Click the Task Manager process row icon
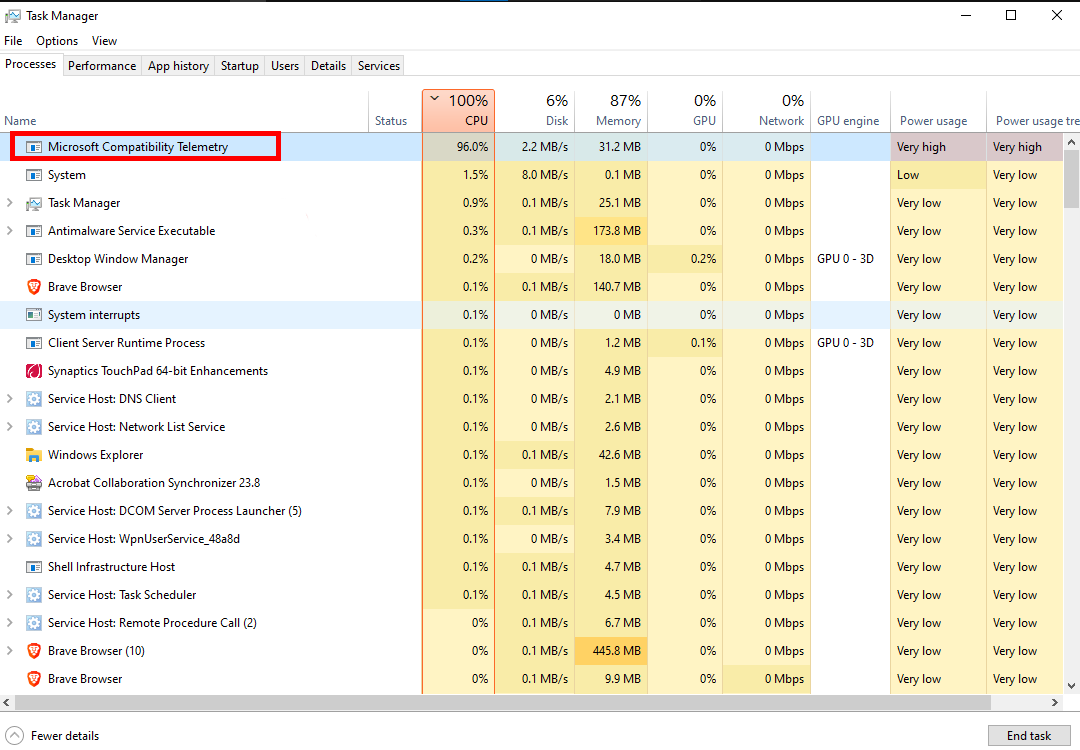Image resolution: width=1080 pixels, height=750 pixels. click(x=34, y=203)
